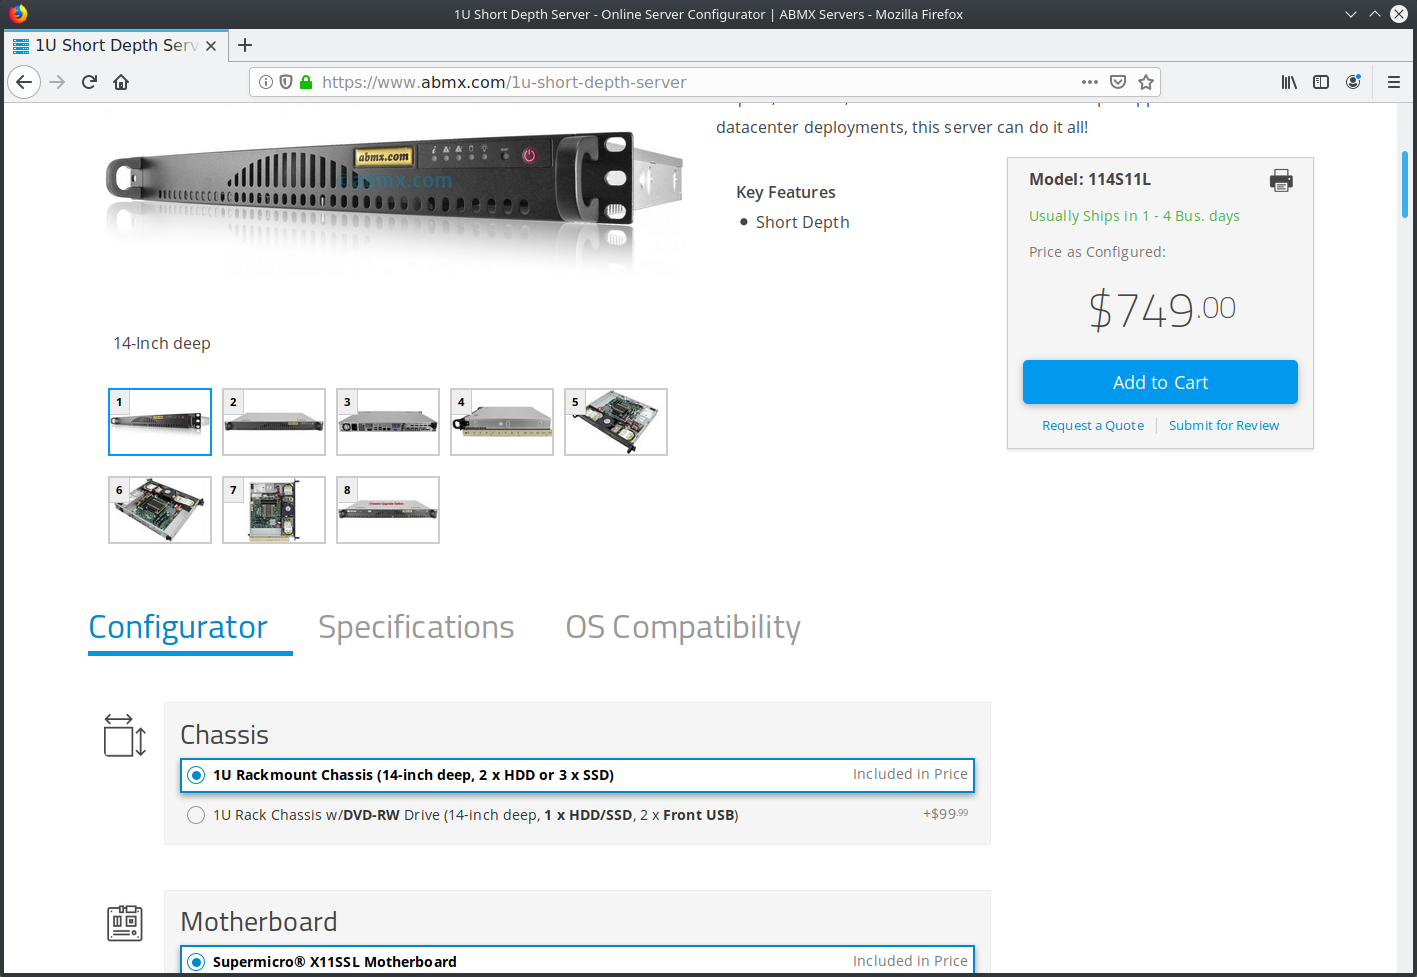Click the browser Back arrow button
This screenshot has height=977, width=1417.
24,82
